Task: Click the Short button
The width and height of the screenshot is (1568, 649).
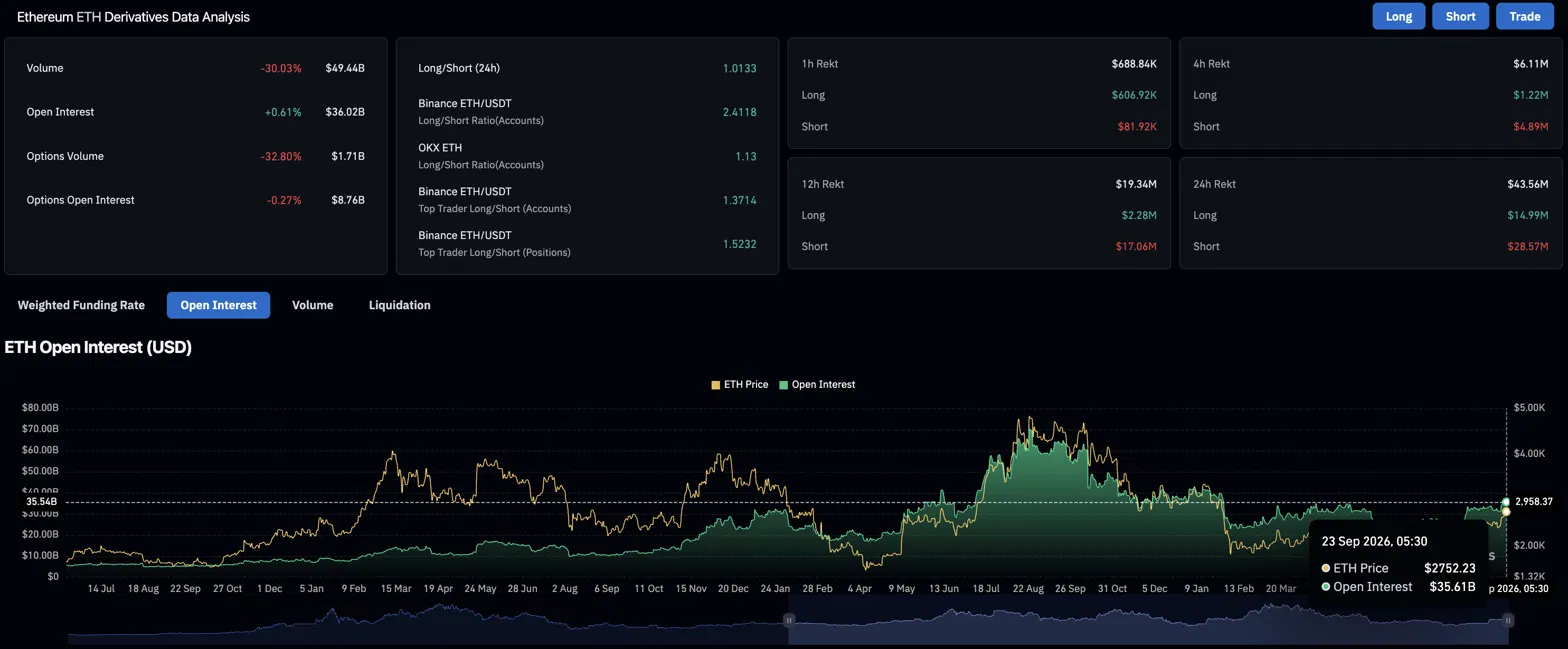Action: pos(1460,16)
